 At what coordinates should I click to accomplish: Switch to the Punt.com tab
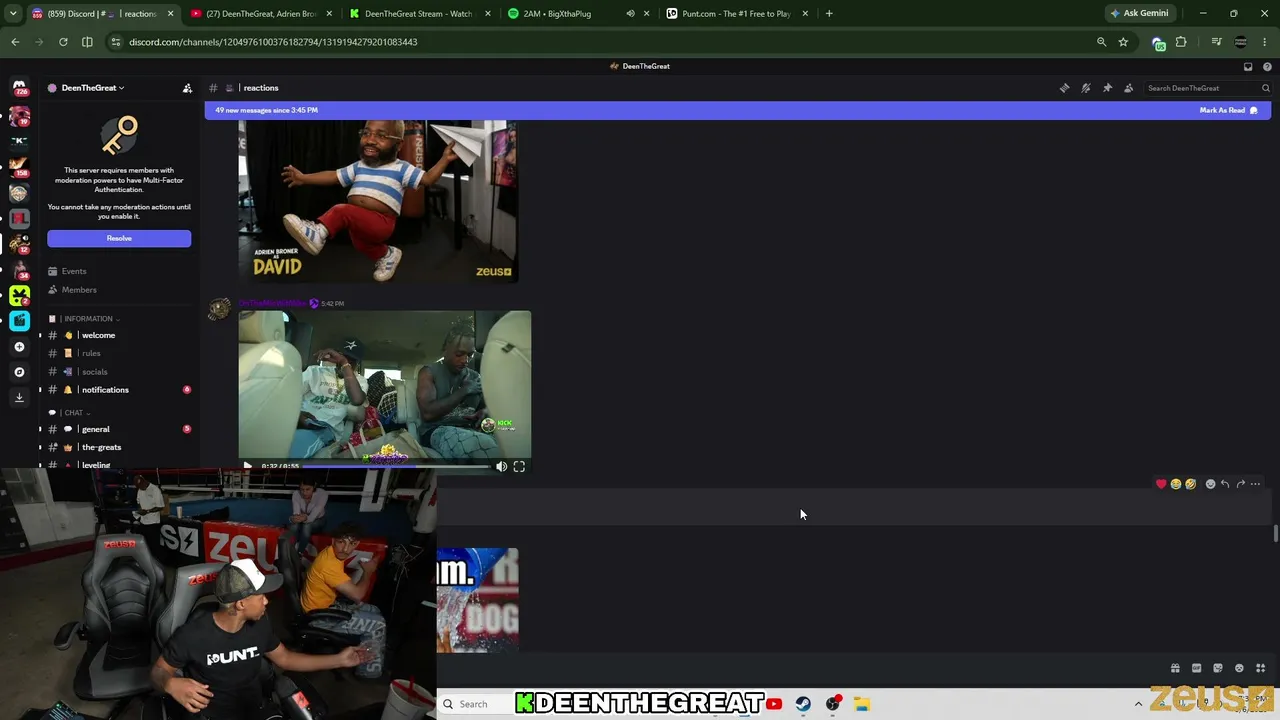coord(738,14)
